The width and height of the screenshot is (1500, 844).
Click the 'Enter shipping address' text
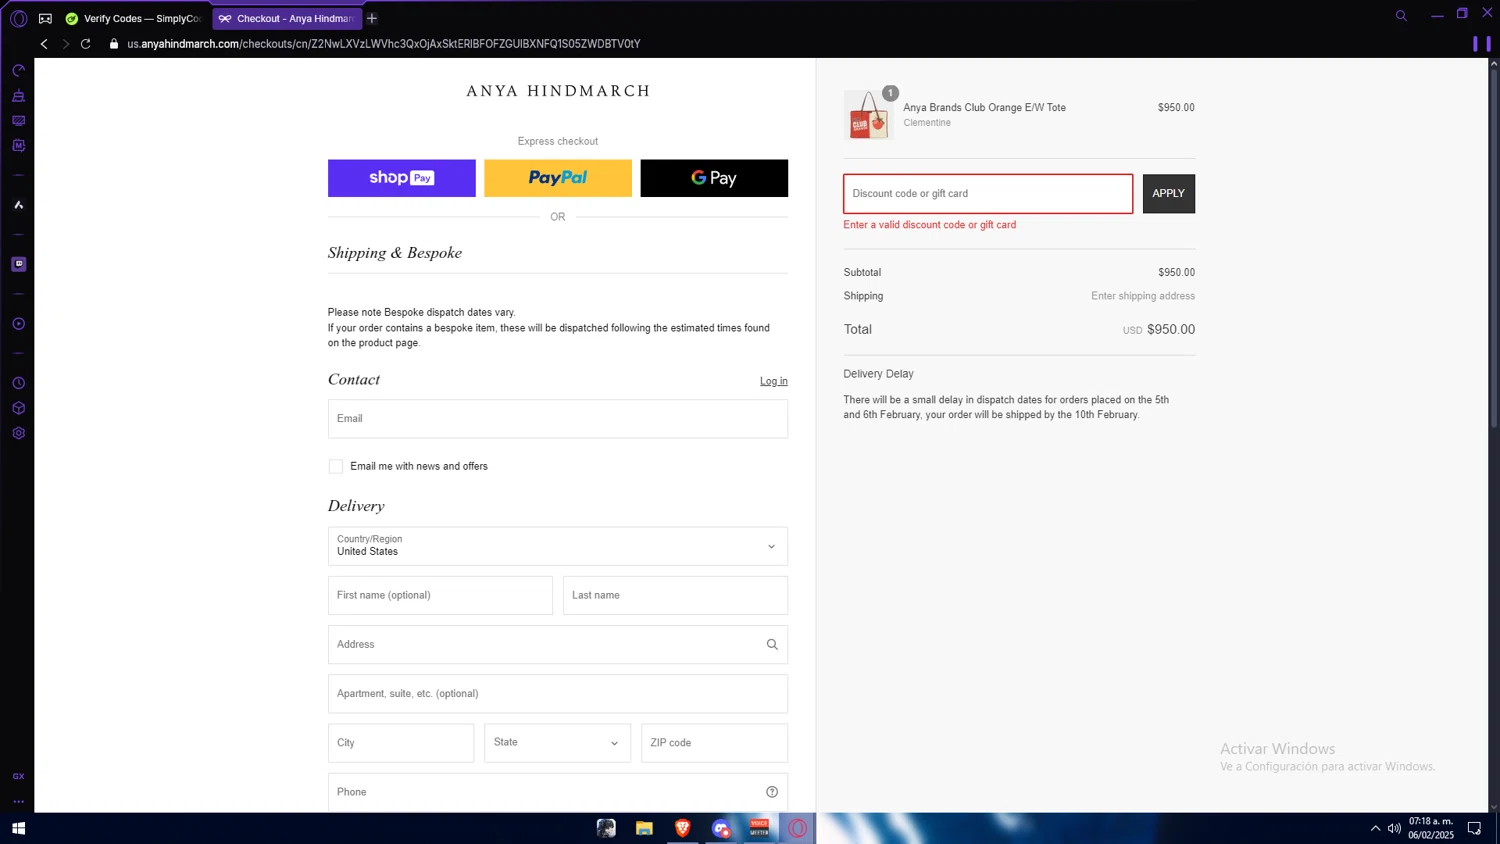[1143, 296]
